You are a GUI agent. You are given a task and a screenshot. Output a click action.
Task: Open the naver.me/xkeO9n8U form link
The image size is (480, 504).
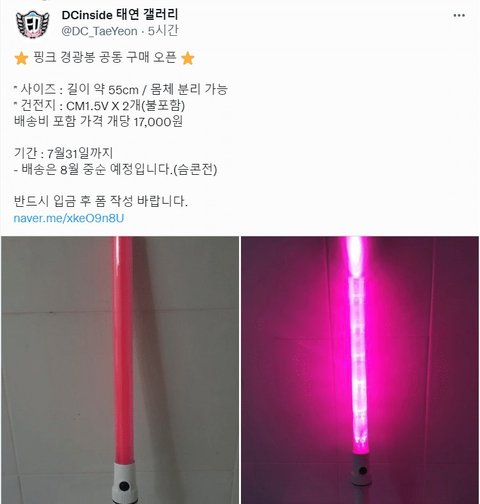coord(69,218)
